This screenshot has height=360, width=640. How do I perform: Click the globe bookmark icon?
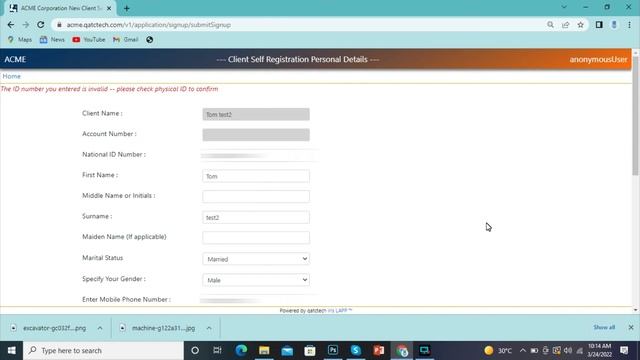pyautogui.click(x=150, y=40)
